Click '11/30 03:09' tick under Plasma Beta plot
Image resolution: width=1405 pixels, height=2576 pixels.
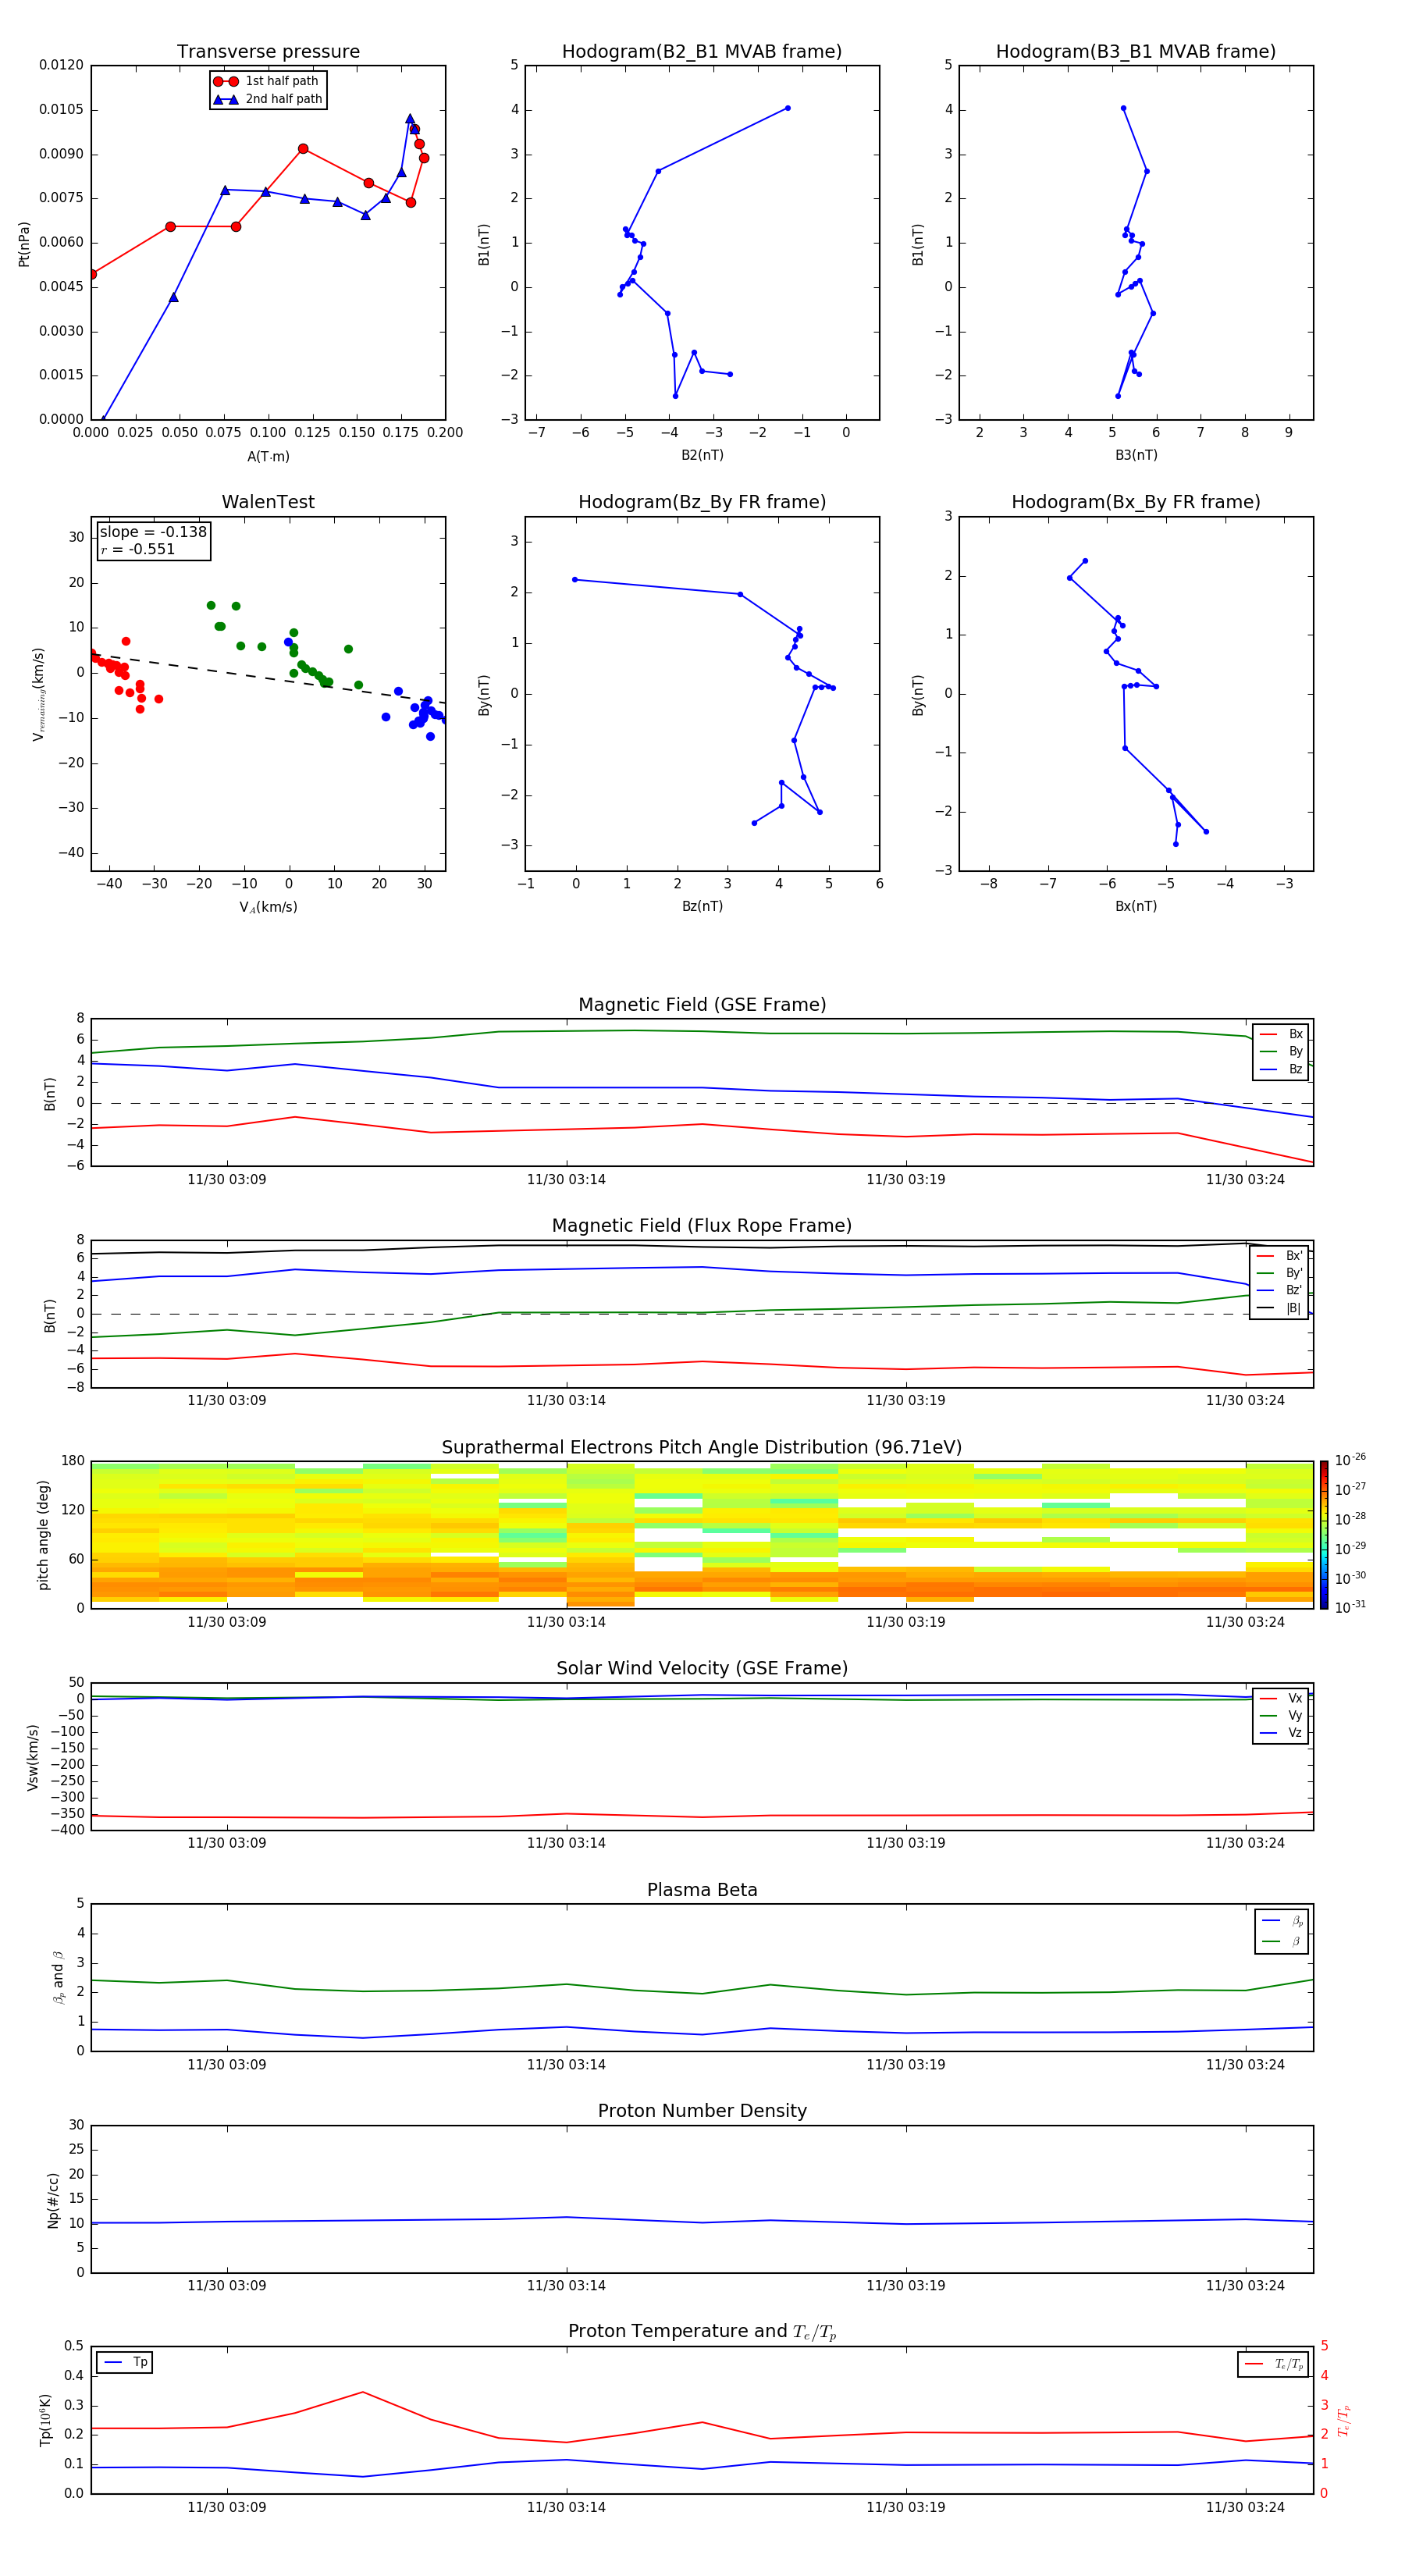pos(227,2064)
